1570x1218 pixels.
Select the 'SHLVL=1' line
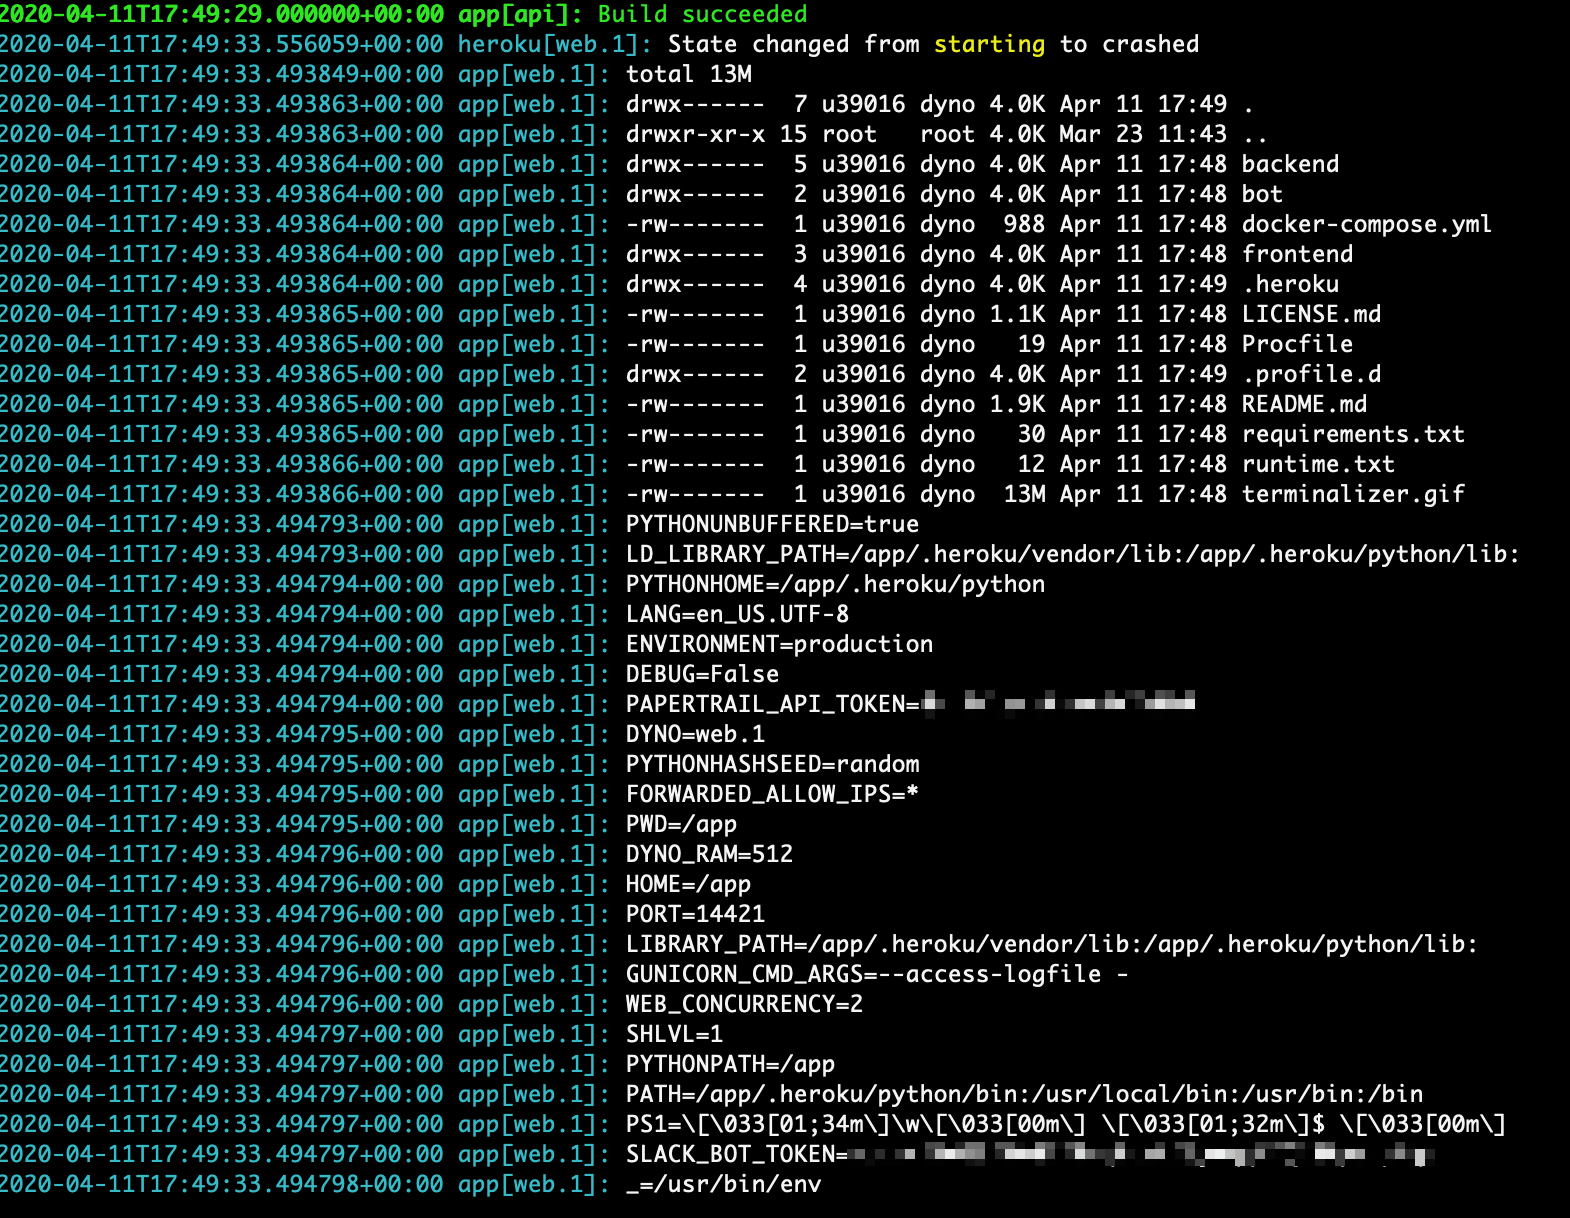(x=674, y=1034)
